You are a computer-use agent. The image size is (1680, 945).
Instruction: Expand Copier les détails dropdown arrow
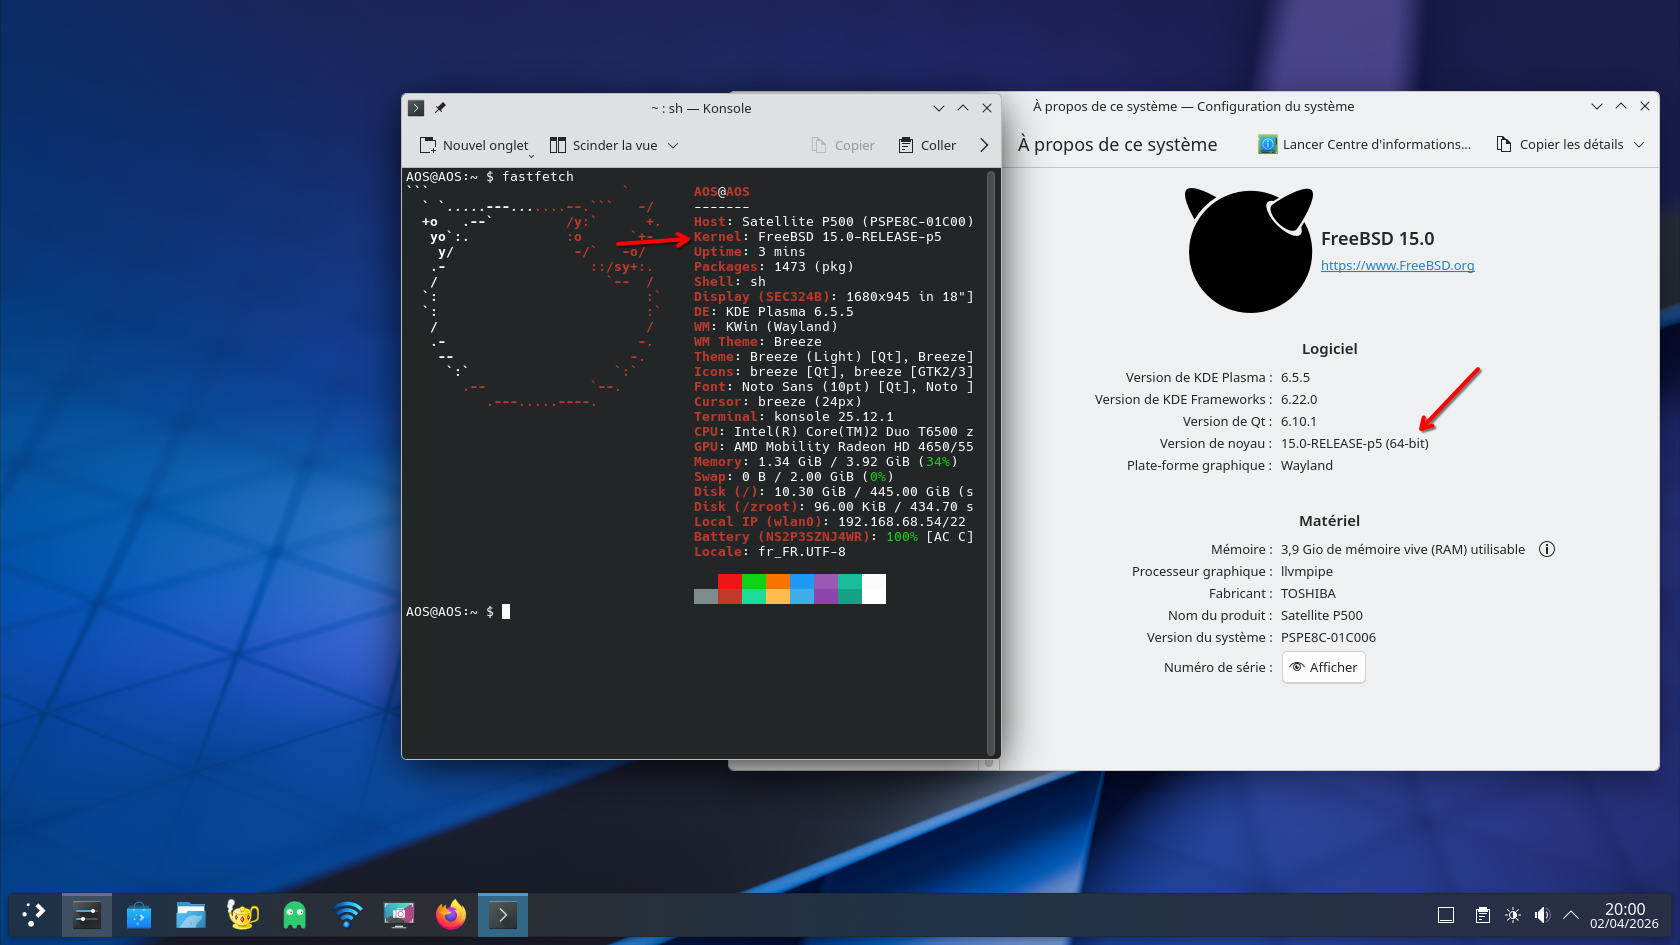click(x=1639, y=144)
